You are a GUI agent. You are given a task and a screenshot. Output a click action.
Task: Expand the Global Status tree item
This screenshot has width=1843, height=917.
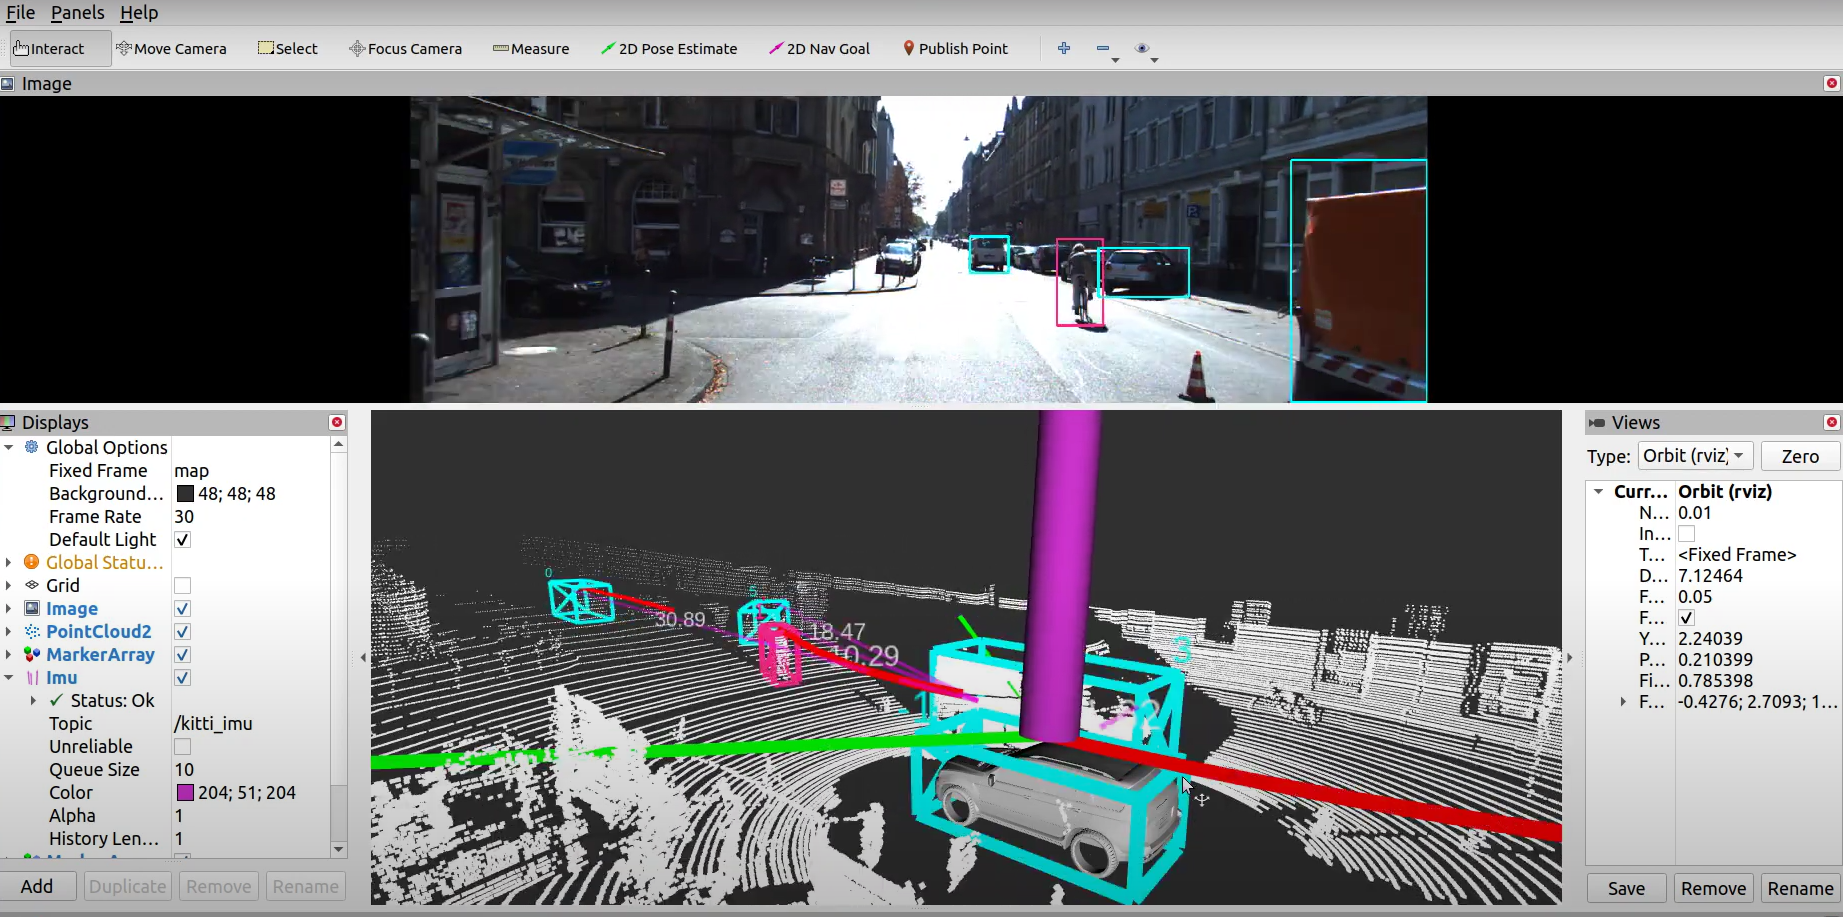9,563
